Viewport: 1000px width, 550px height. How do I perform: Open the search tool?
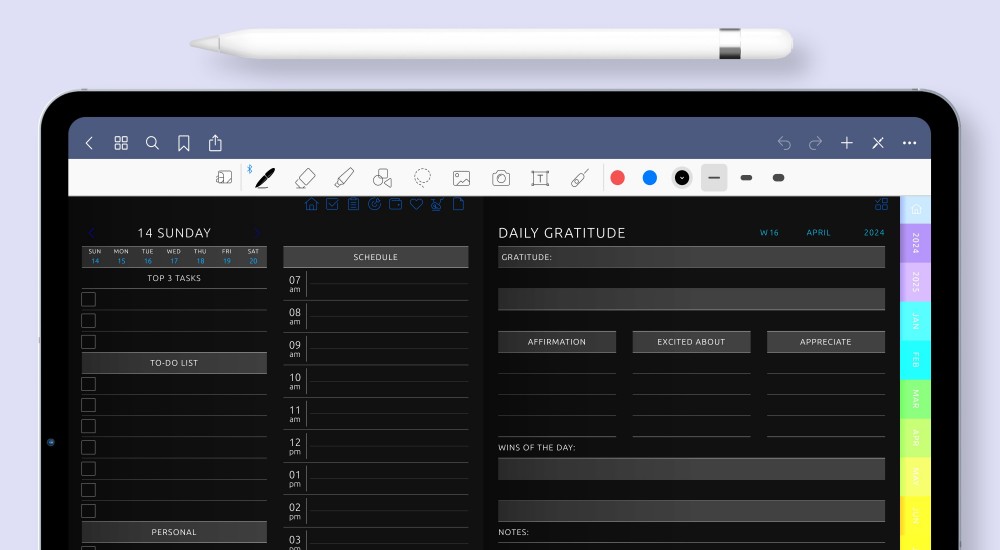pyautogui.click(x=152, y=143)
